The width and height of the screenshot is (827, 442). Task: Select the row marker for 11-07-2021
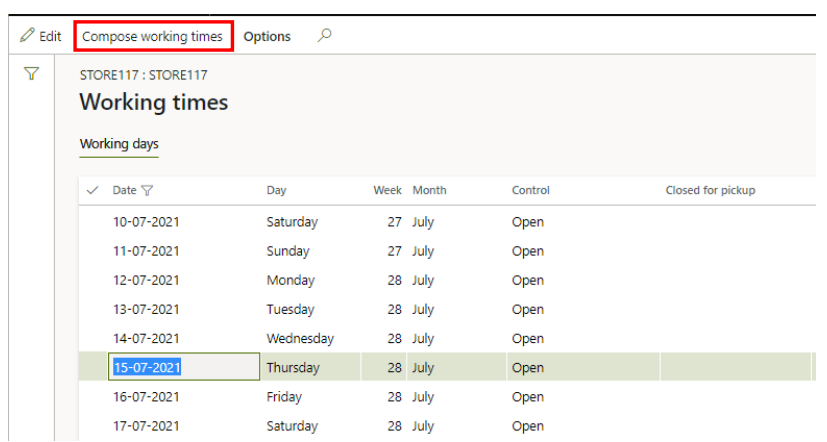tap(93, 252)
